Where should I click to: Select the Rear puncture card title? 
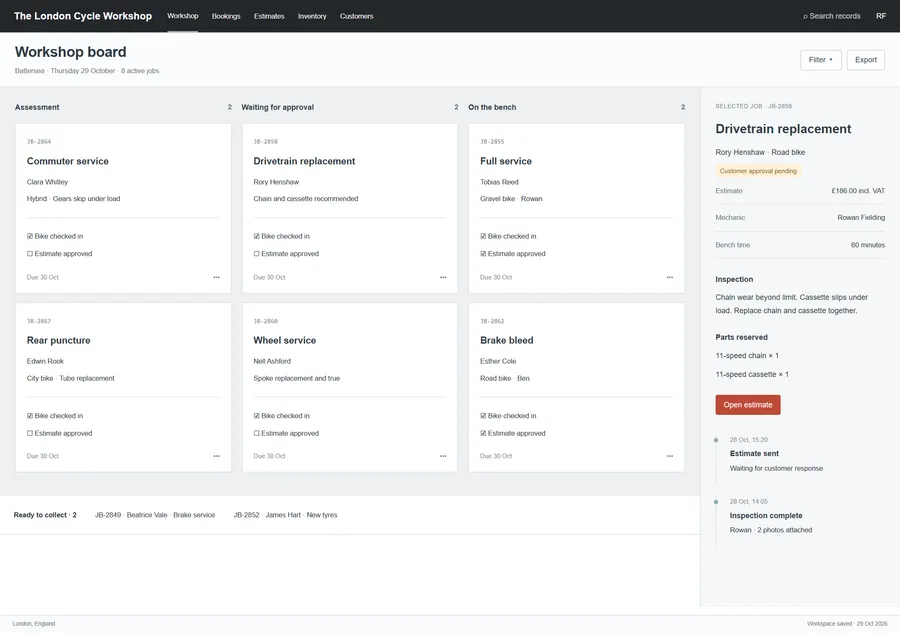[59, 340]
